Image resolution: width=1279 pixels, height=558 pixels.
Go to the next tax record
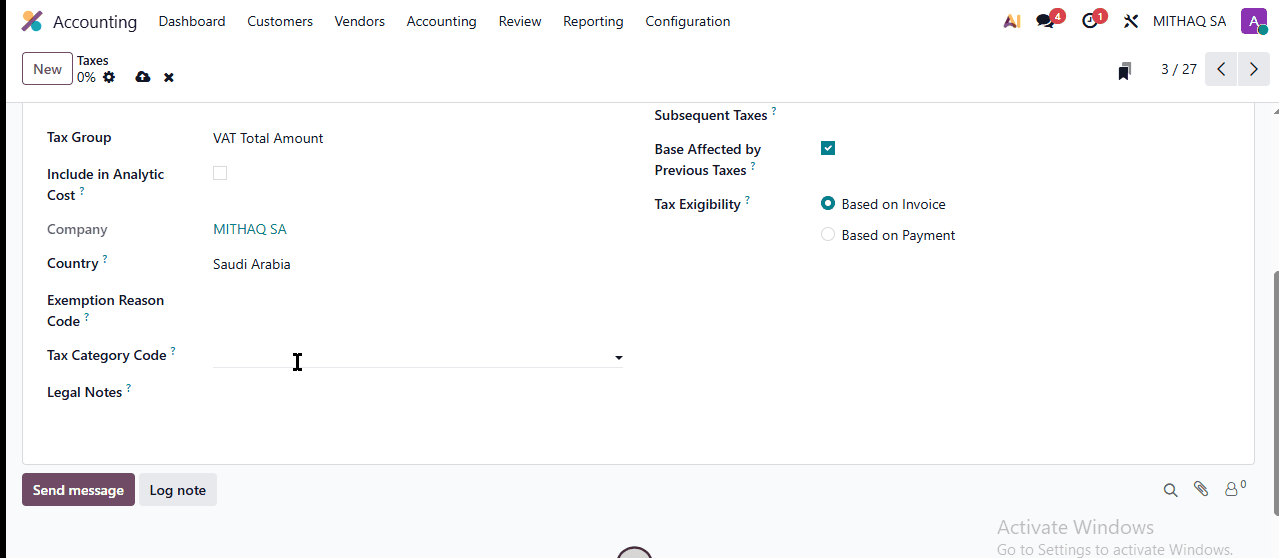click(1253, 70)
